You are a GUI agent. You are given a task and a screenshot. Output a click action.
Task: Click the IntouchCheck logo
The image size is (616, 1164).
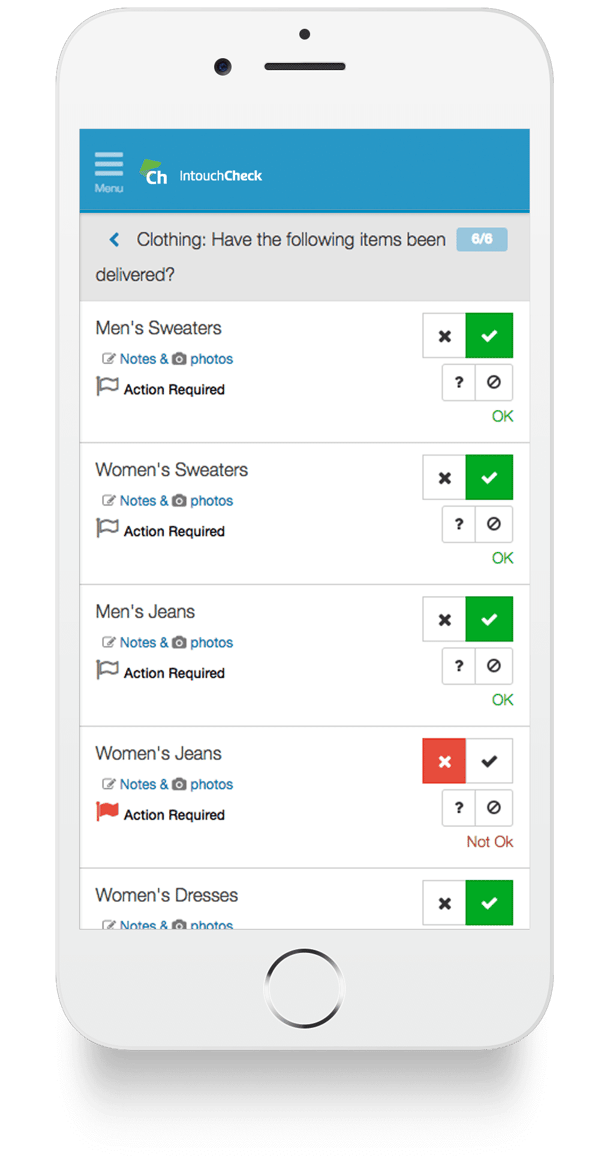coord(201,173)
